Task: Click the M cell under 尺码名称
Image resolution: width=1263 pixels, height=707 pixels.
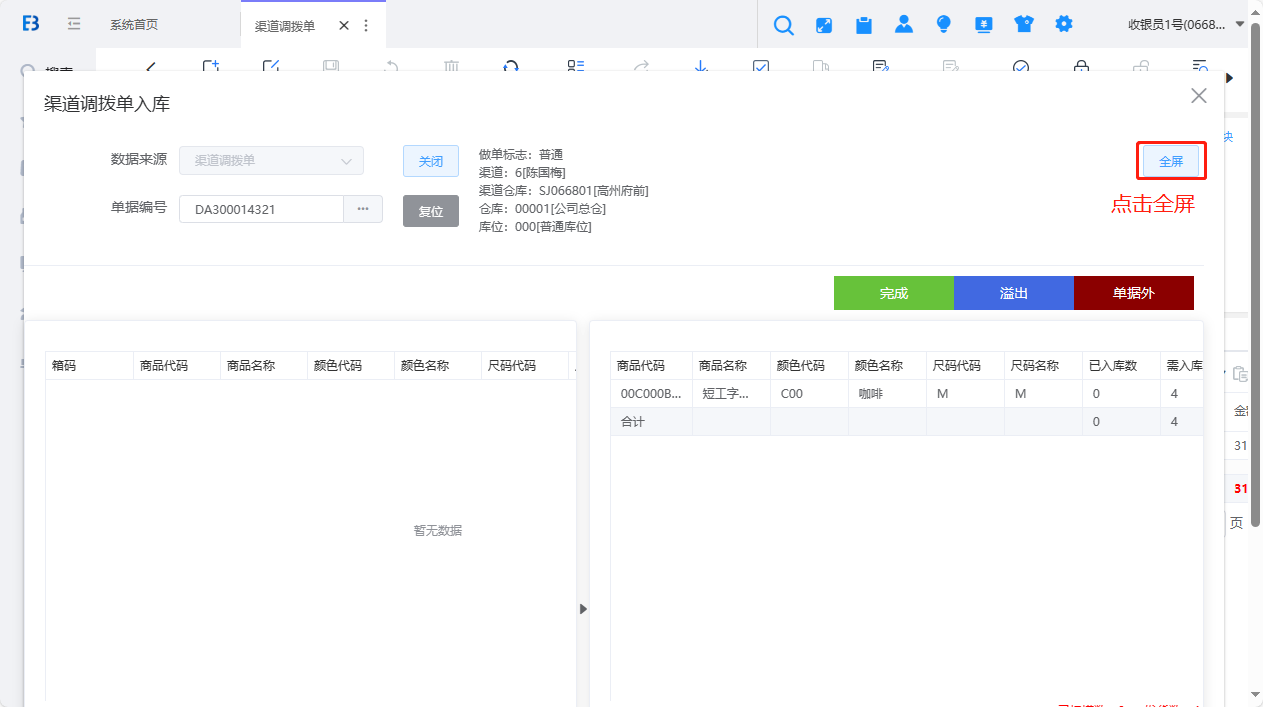Action: coord(1043,394)
